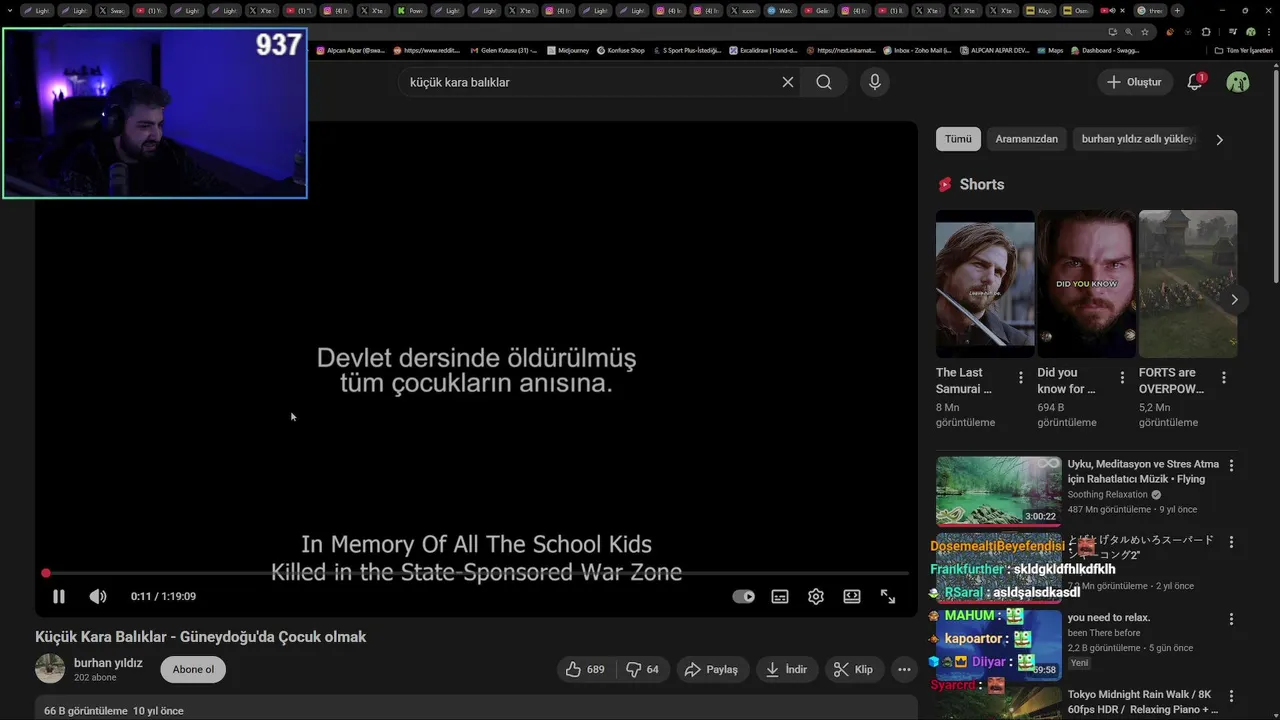Open the new browser tab plus button

1177,11
